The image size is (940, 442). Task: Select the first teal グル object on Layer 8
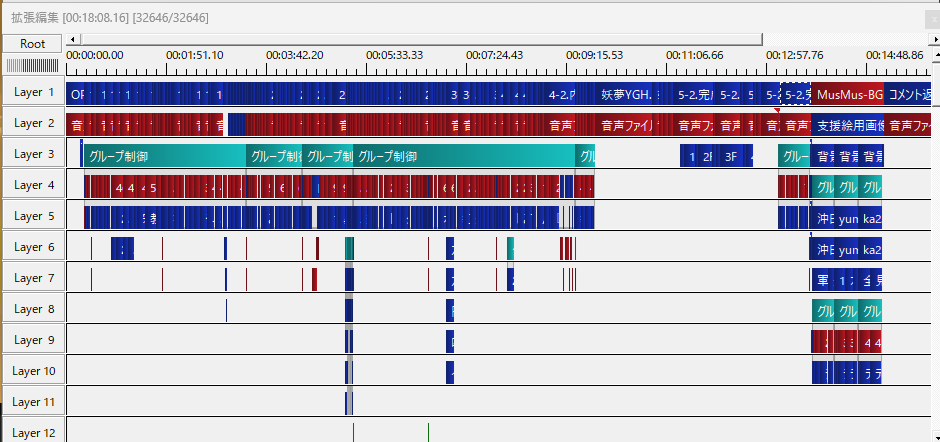823,311
